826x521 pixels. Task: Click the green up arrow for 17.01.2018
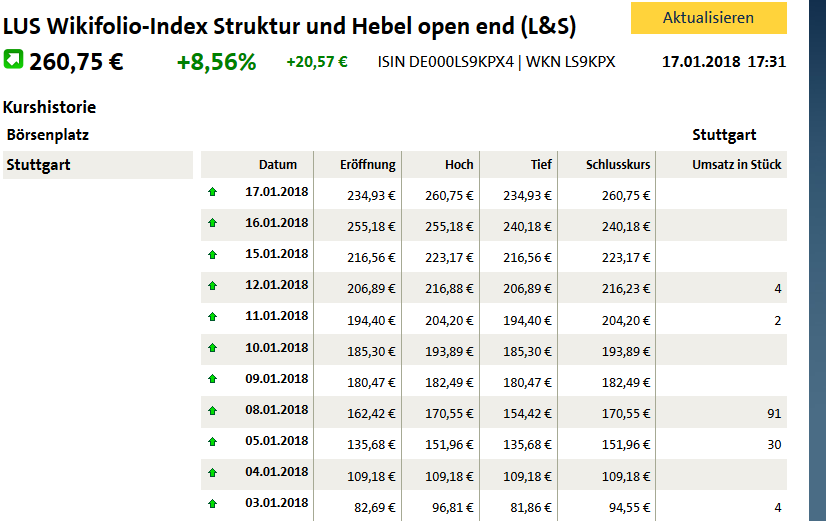212,191
